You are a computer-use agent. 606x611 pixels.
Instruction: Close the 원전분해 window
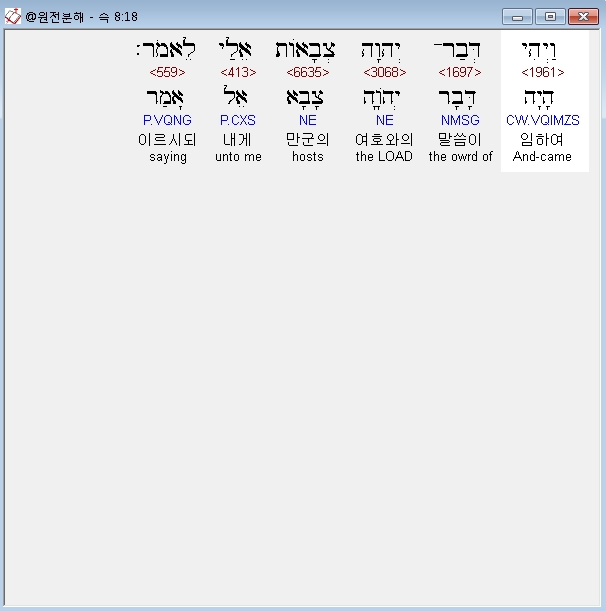click(x=583, y=17)
